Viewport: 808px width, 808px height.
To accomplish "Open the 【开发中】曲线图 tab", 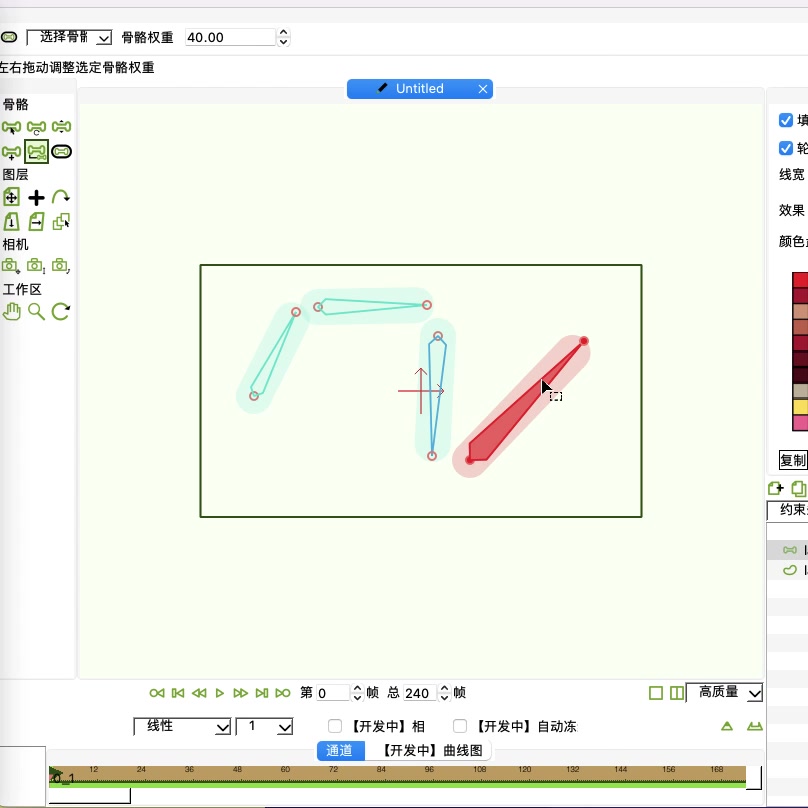I will [432, 750].
